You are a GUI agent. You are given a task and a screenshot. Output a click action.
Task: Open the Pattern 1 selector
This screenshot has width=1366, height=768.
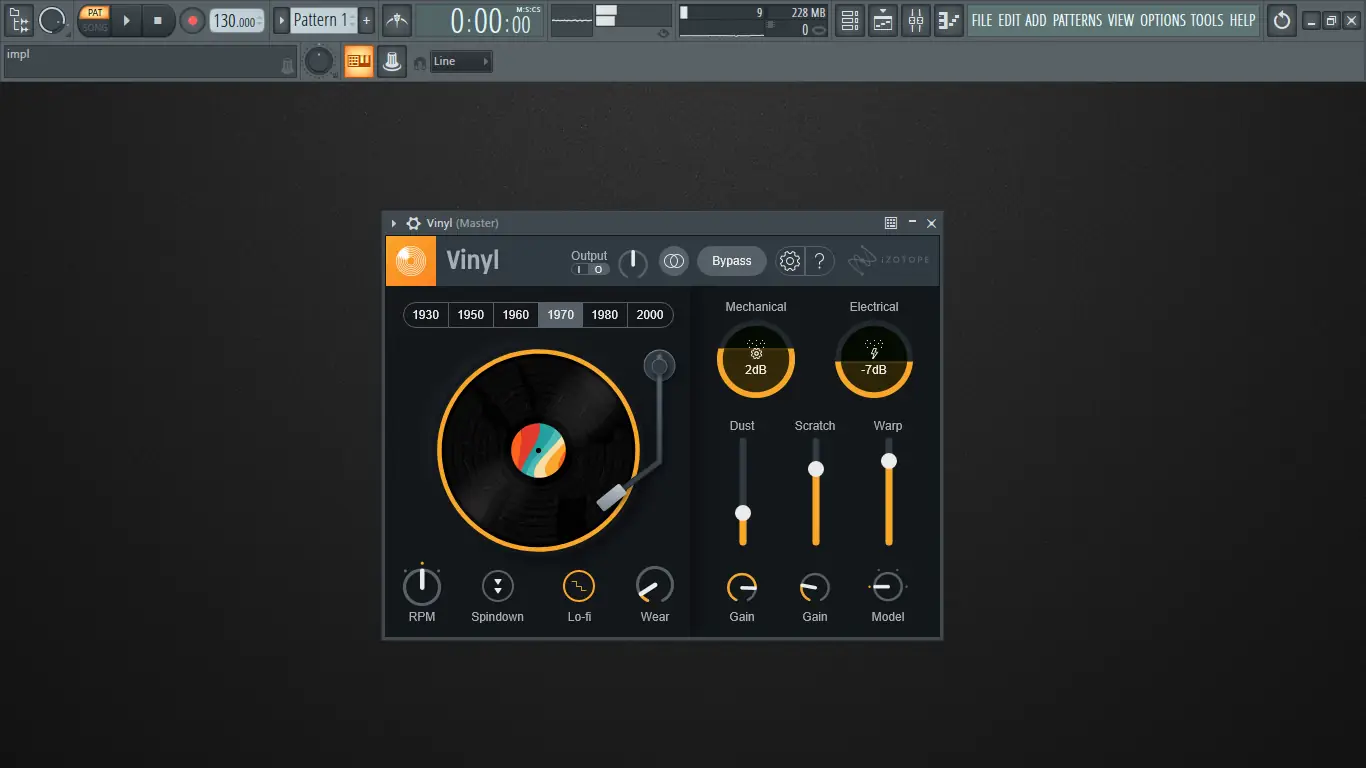(x=322, y=20)
